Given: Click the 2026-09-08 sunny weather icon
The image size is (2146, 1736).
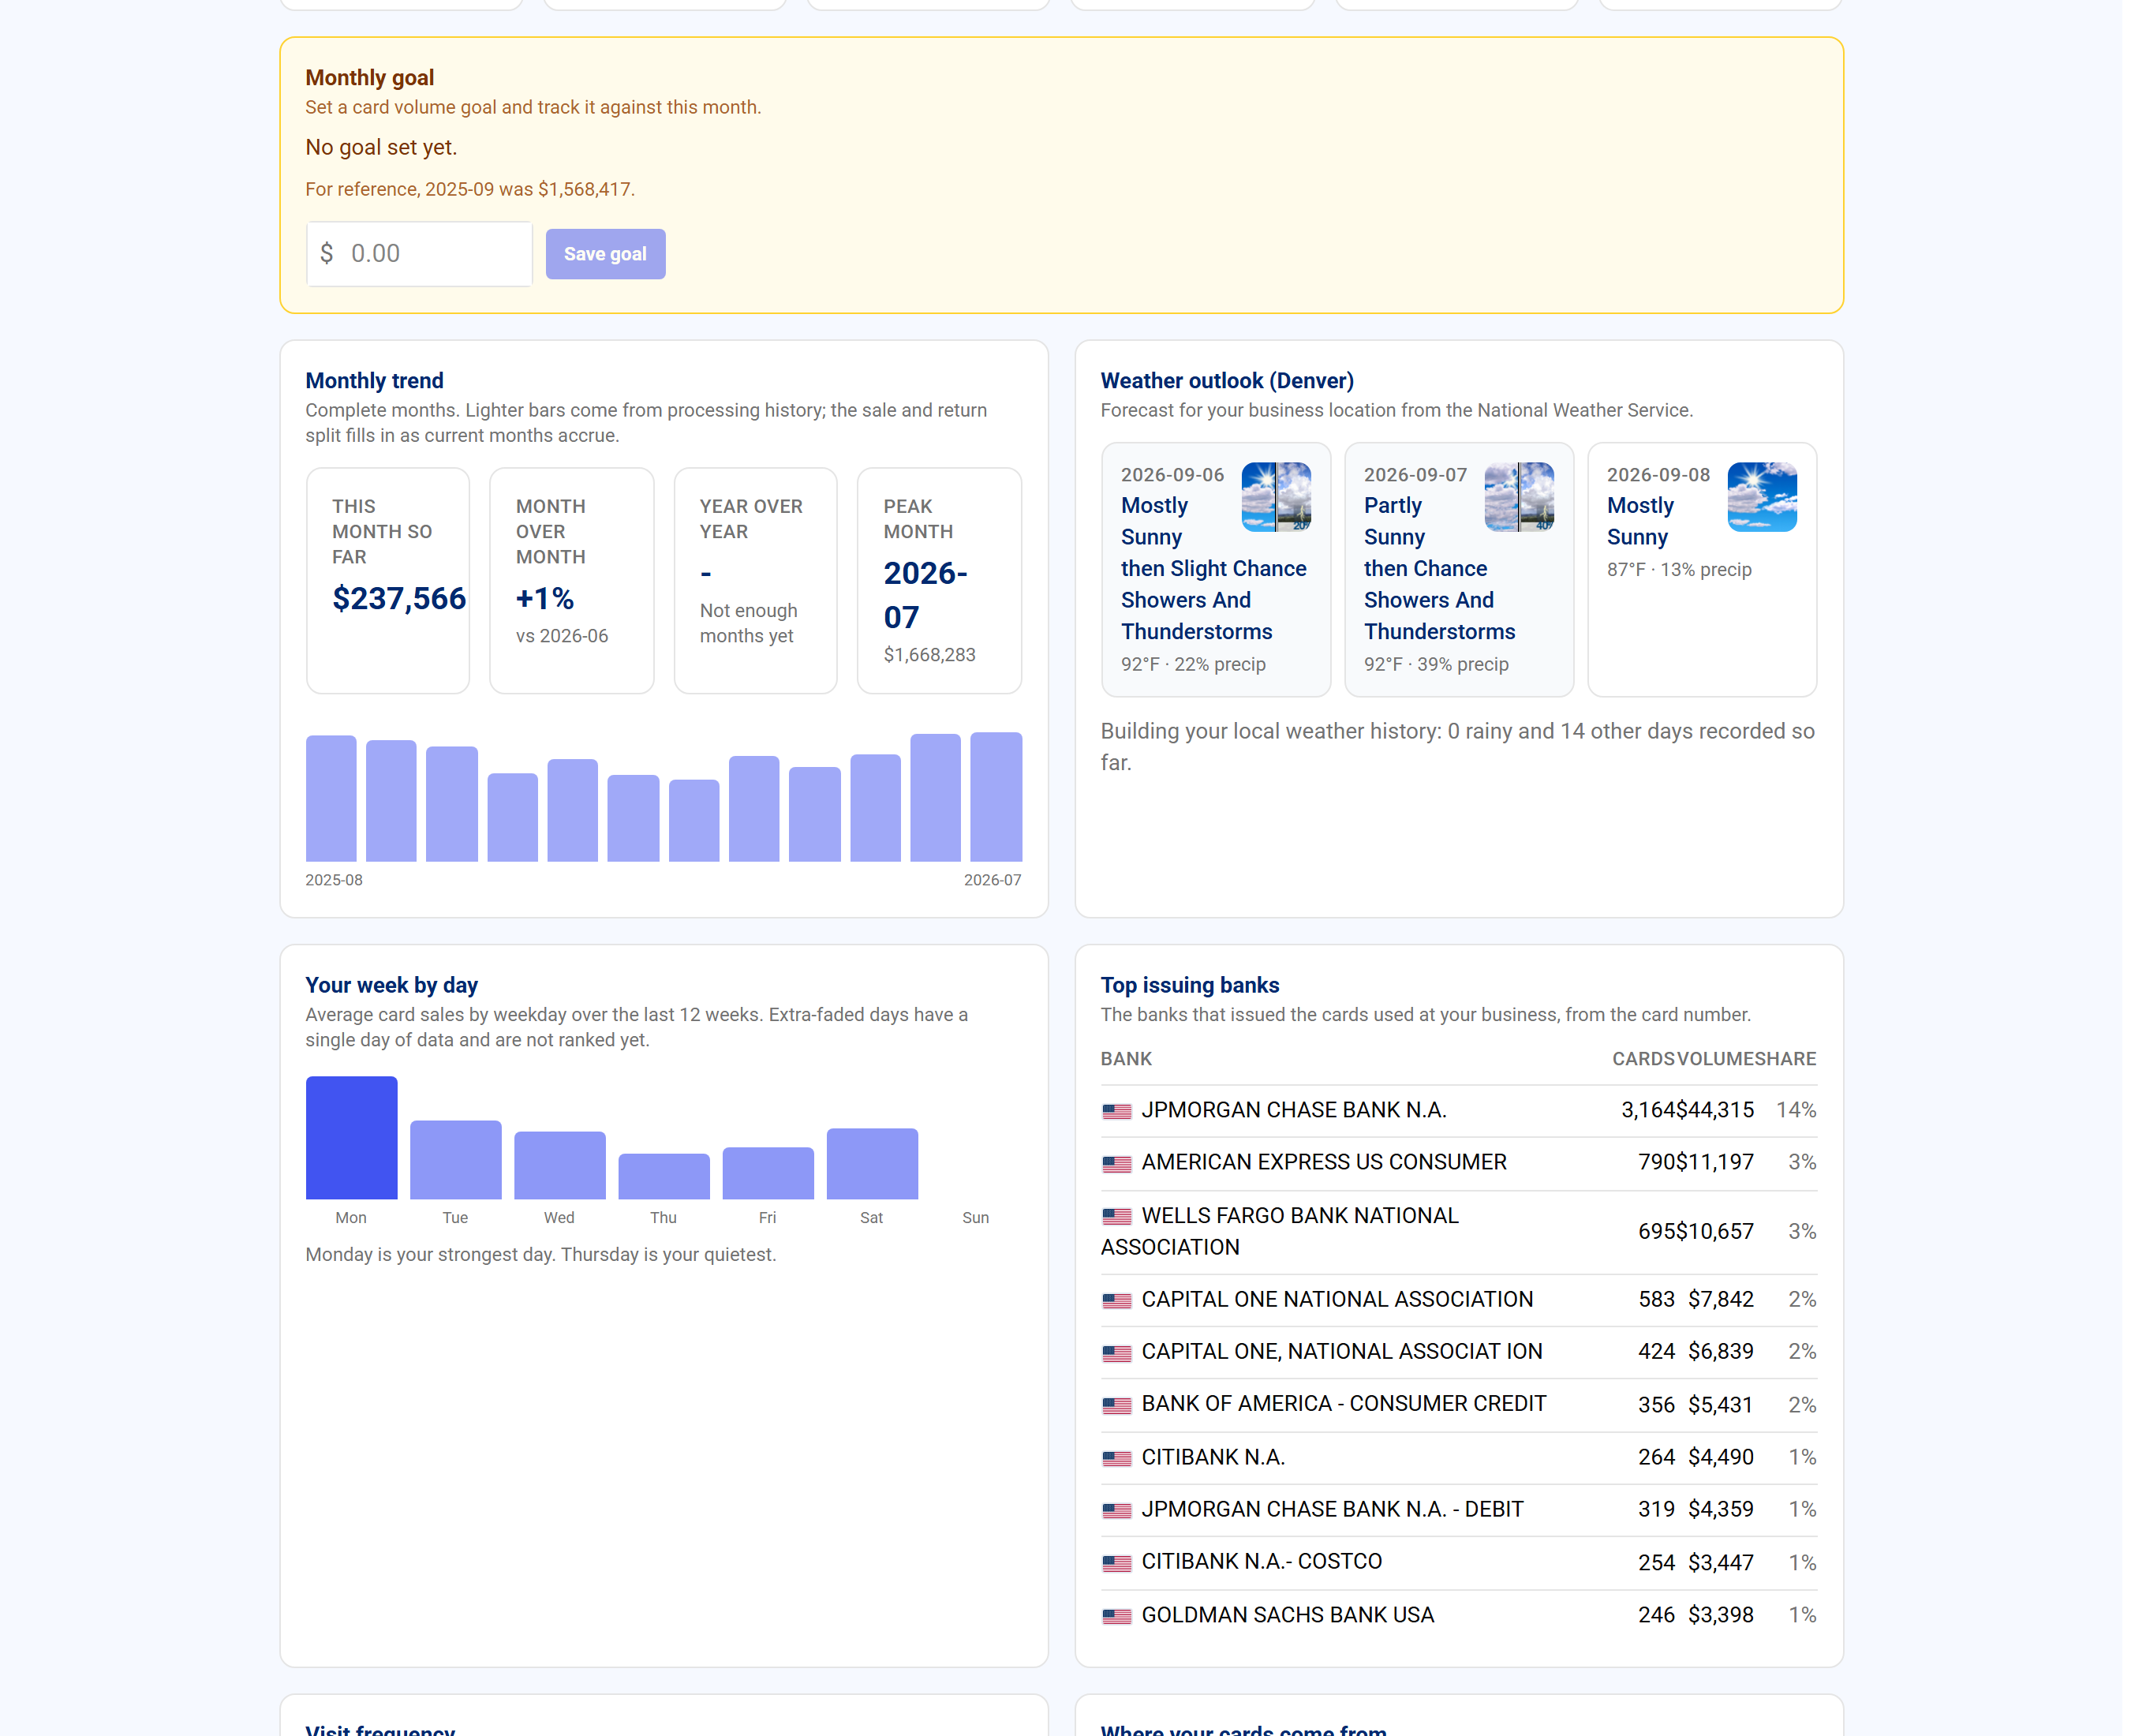Looking at the screenshot, I should coord(1762,497).
